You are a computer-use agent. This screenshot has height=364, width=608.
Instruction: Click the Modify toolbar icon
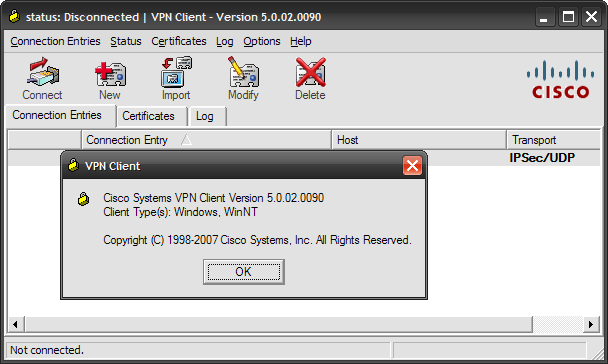click(243, 79)
